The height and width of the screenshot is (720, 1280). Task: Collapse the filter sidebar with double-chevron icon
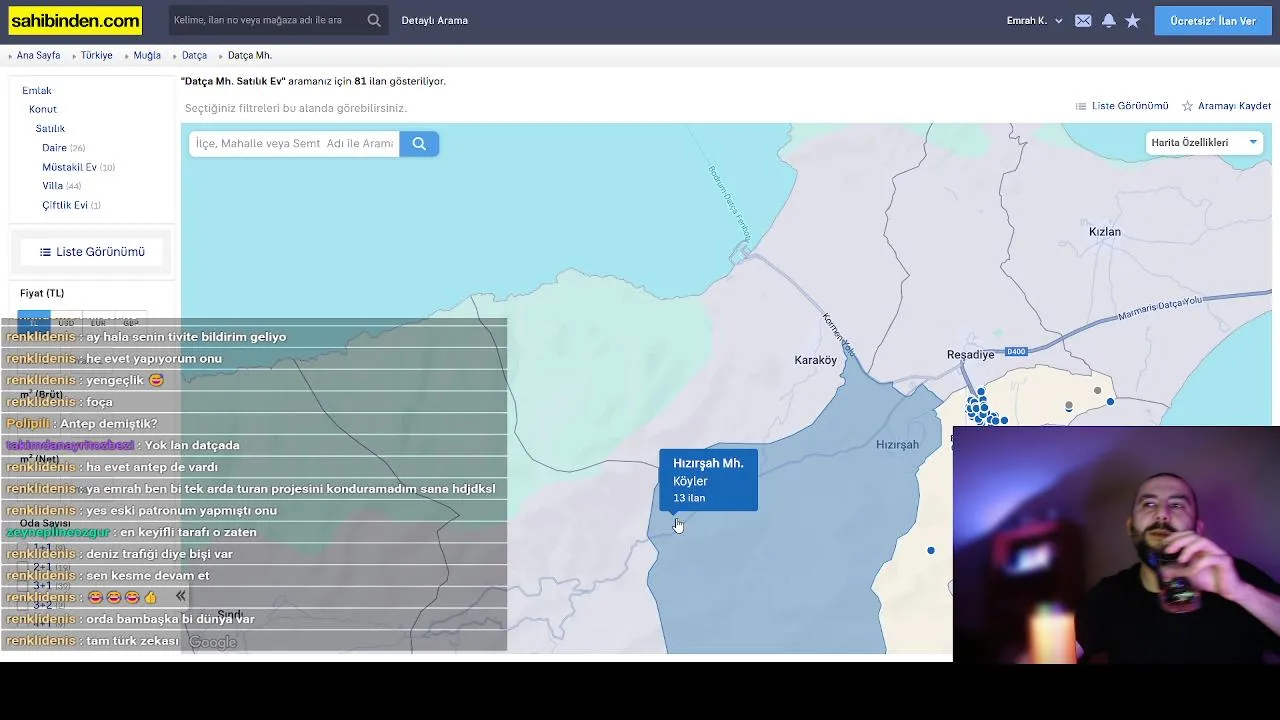point(180,596)
